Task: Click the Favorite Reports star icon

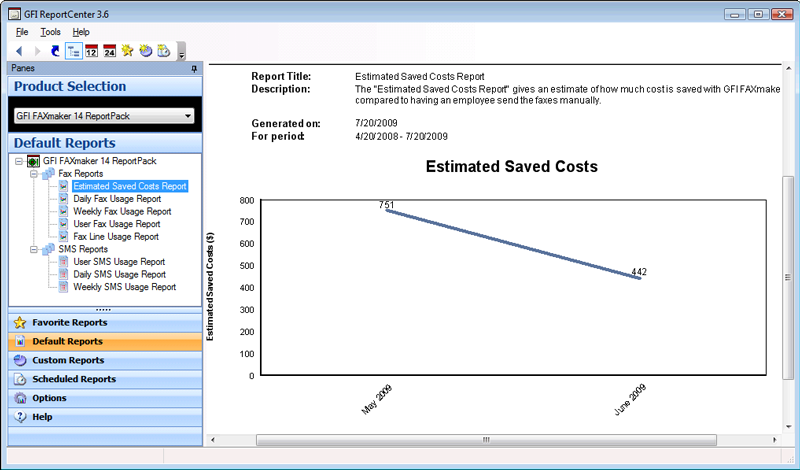Action: (x=20, y=323)
